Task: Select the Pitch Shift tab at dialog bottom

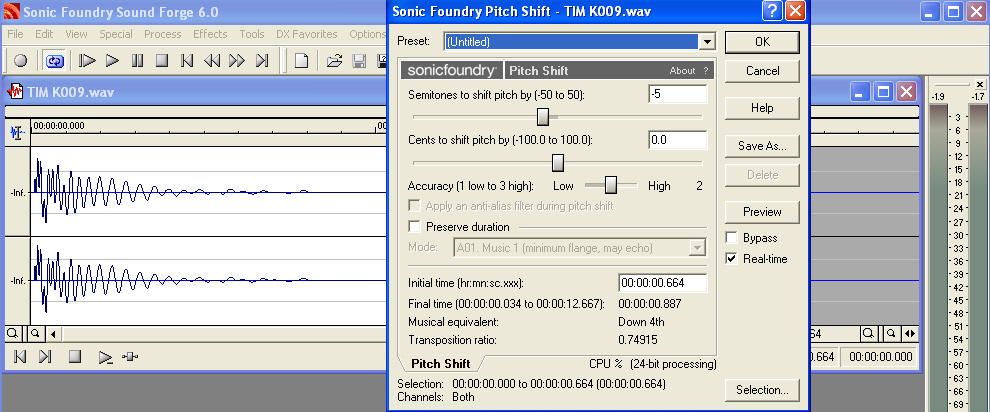Action: 441,363
